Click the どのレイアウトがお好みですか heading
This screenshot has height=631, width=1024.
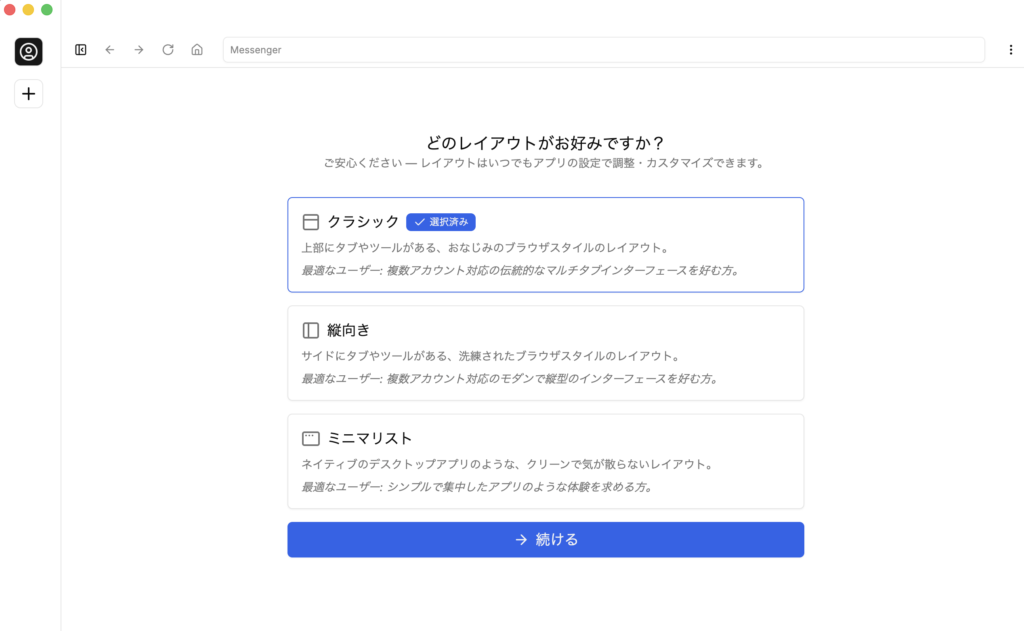pos(545,143)
